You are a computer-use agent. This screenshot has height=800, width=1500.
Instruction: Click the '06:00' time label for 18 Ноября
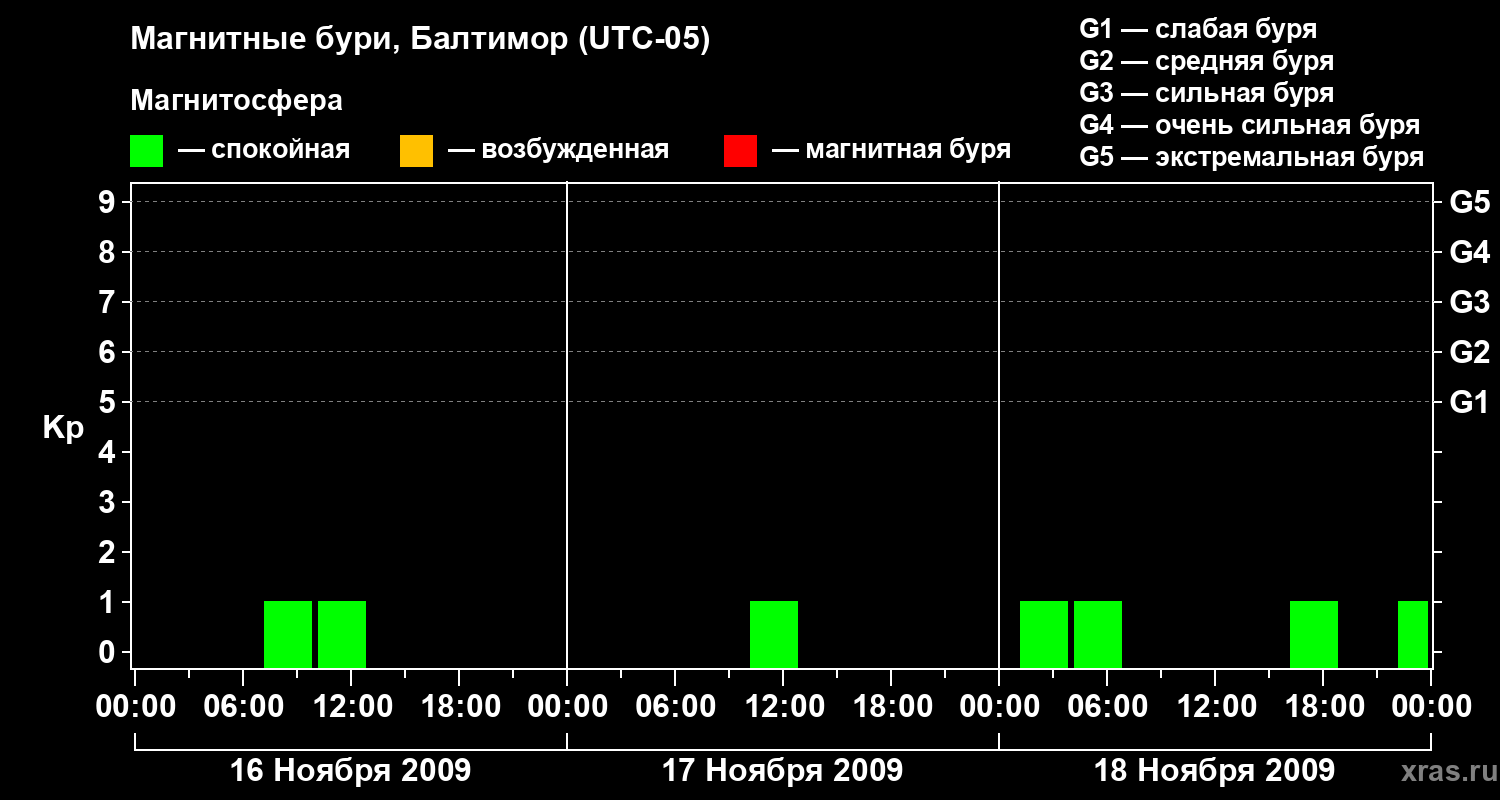[x=1107, y=706]
